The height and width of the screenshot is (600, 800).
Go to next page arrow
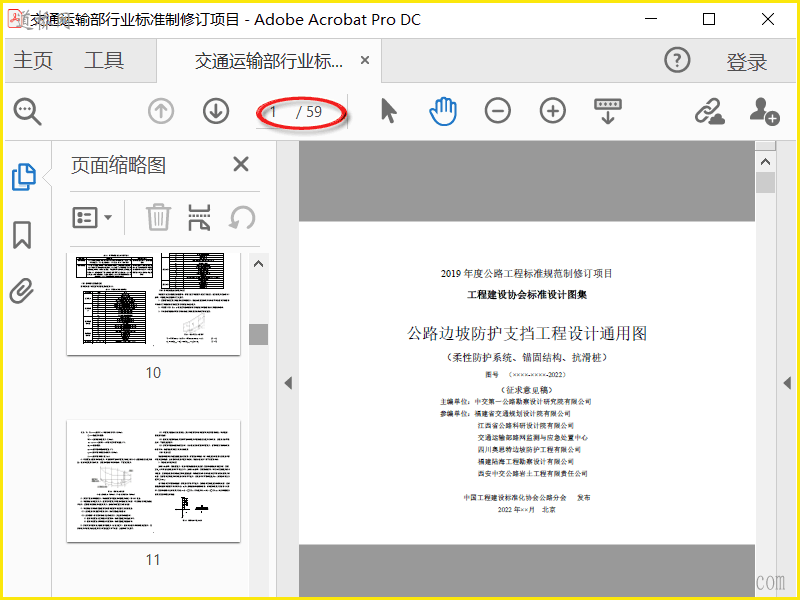(216, 111)
